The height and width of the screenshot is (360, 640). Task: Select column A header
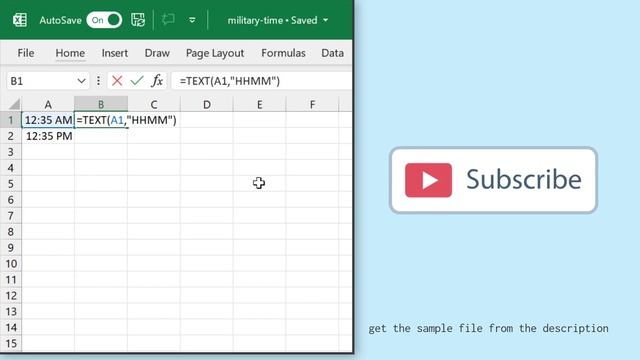48,104
